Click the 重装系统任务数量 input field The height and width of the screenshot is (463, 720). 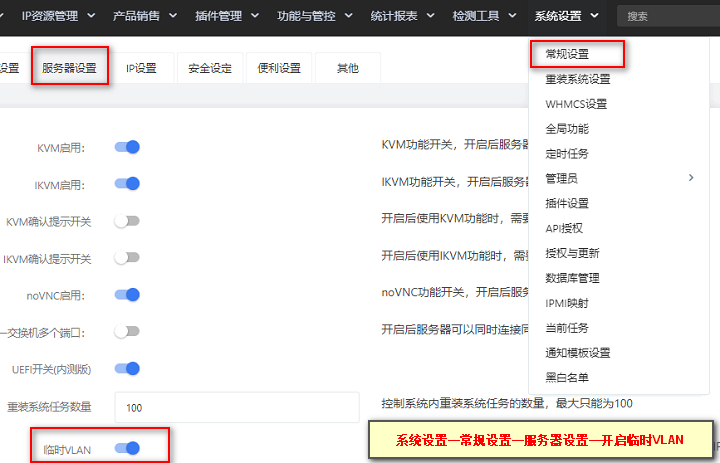[237, 407]
